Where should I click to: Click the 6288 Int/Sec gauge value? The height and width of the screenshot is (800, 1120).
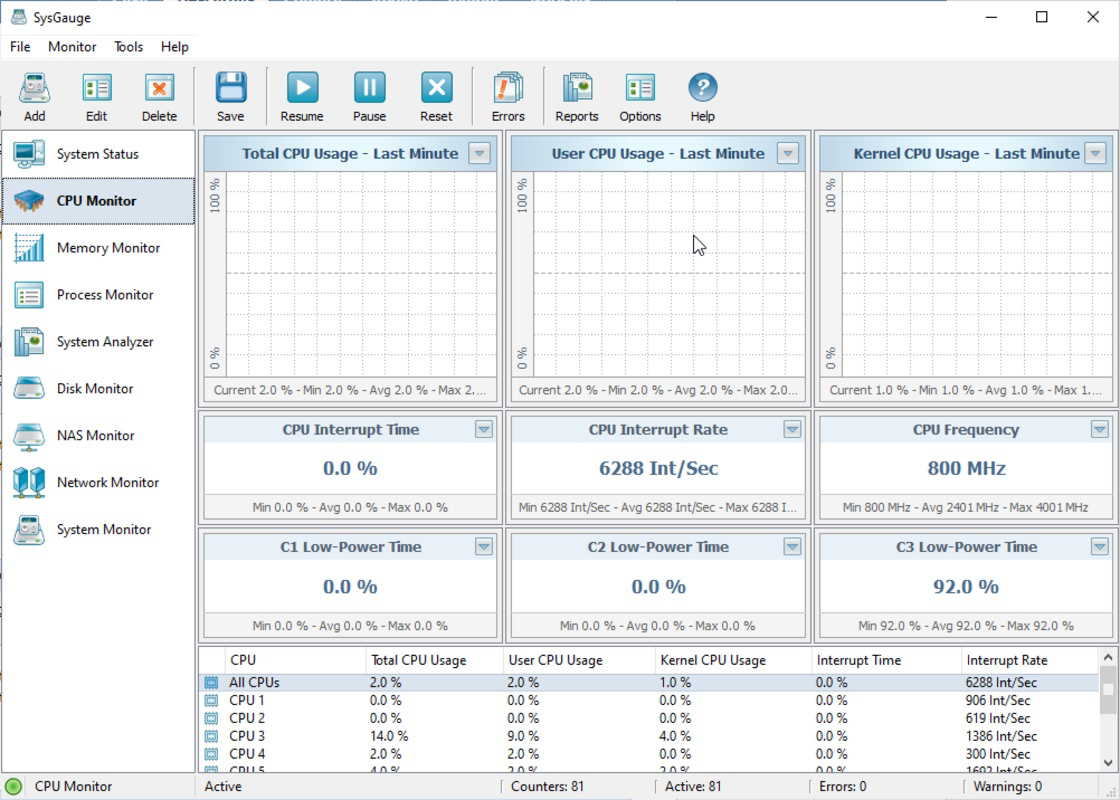[658, 469]
